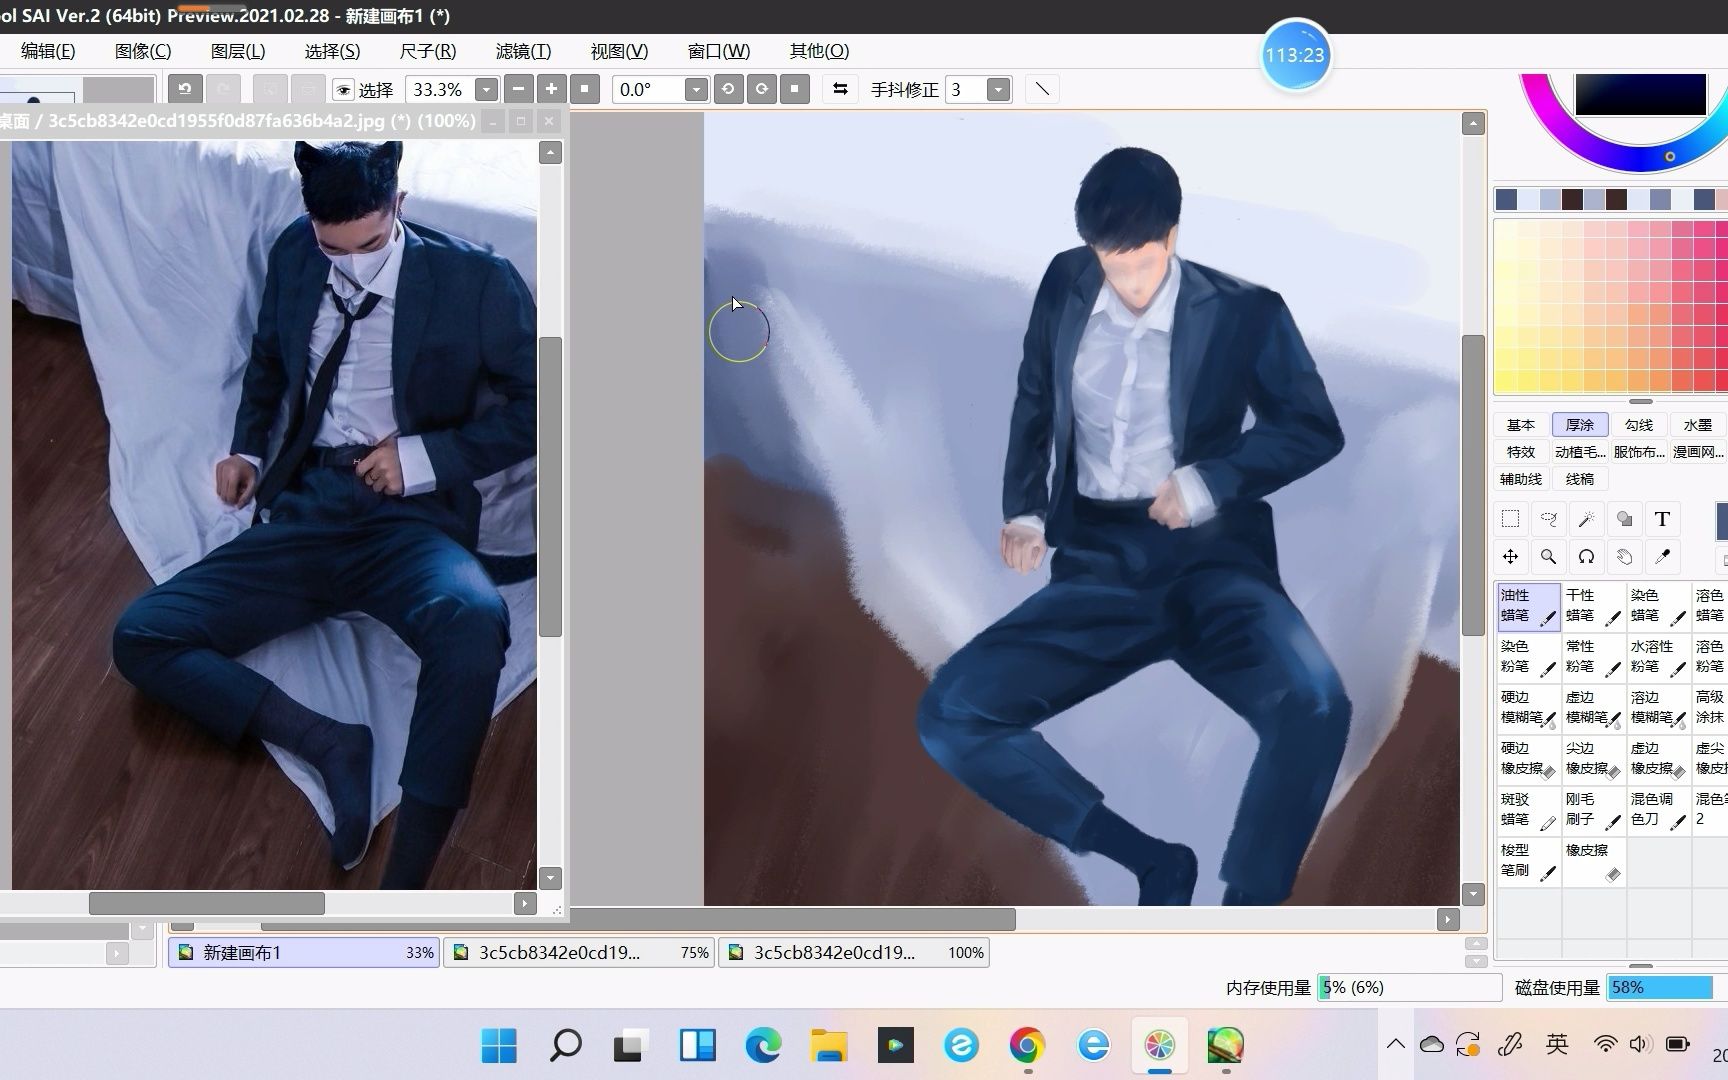Click the straight line drawing mode icon

click(x=1042, y=89)
